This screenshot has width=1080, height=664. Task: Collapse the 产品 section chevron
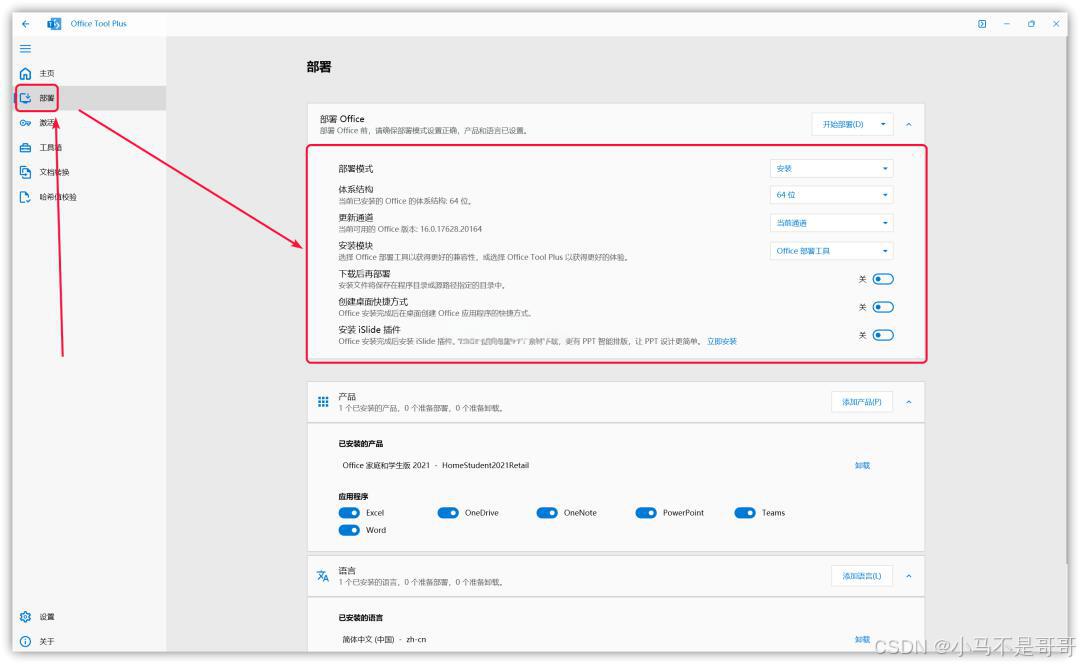pyautogui.click(x=908, y=402)
